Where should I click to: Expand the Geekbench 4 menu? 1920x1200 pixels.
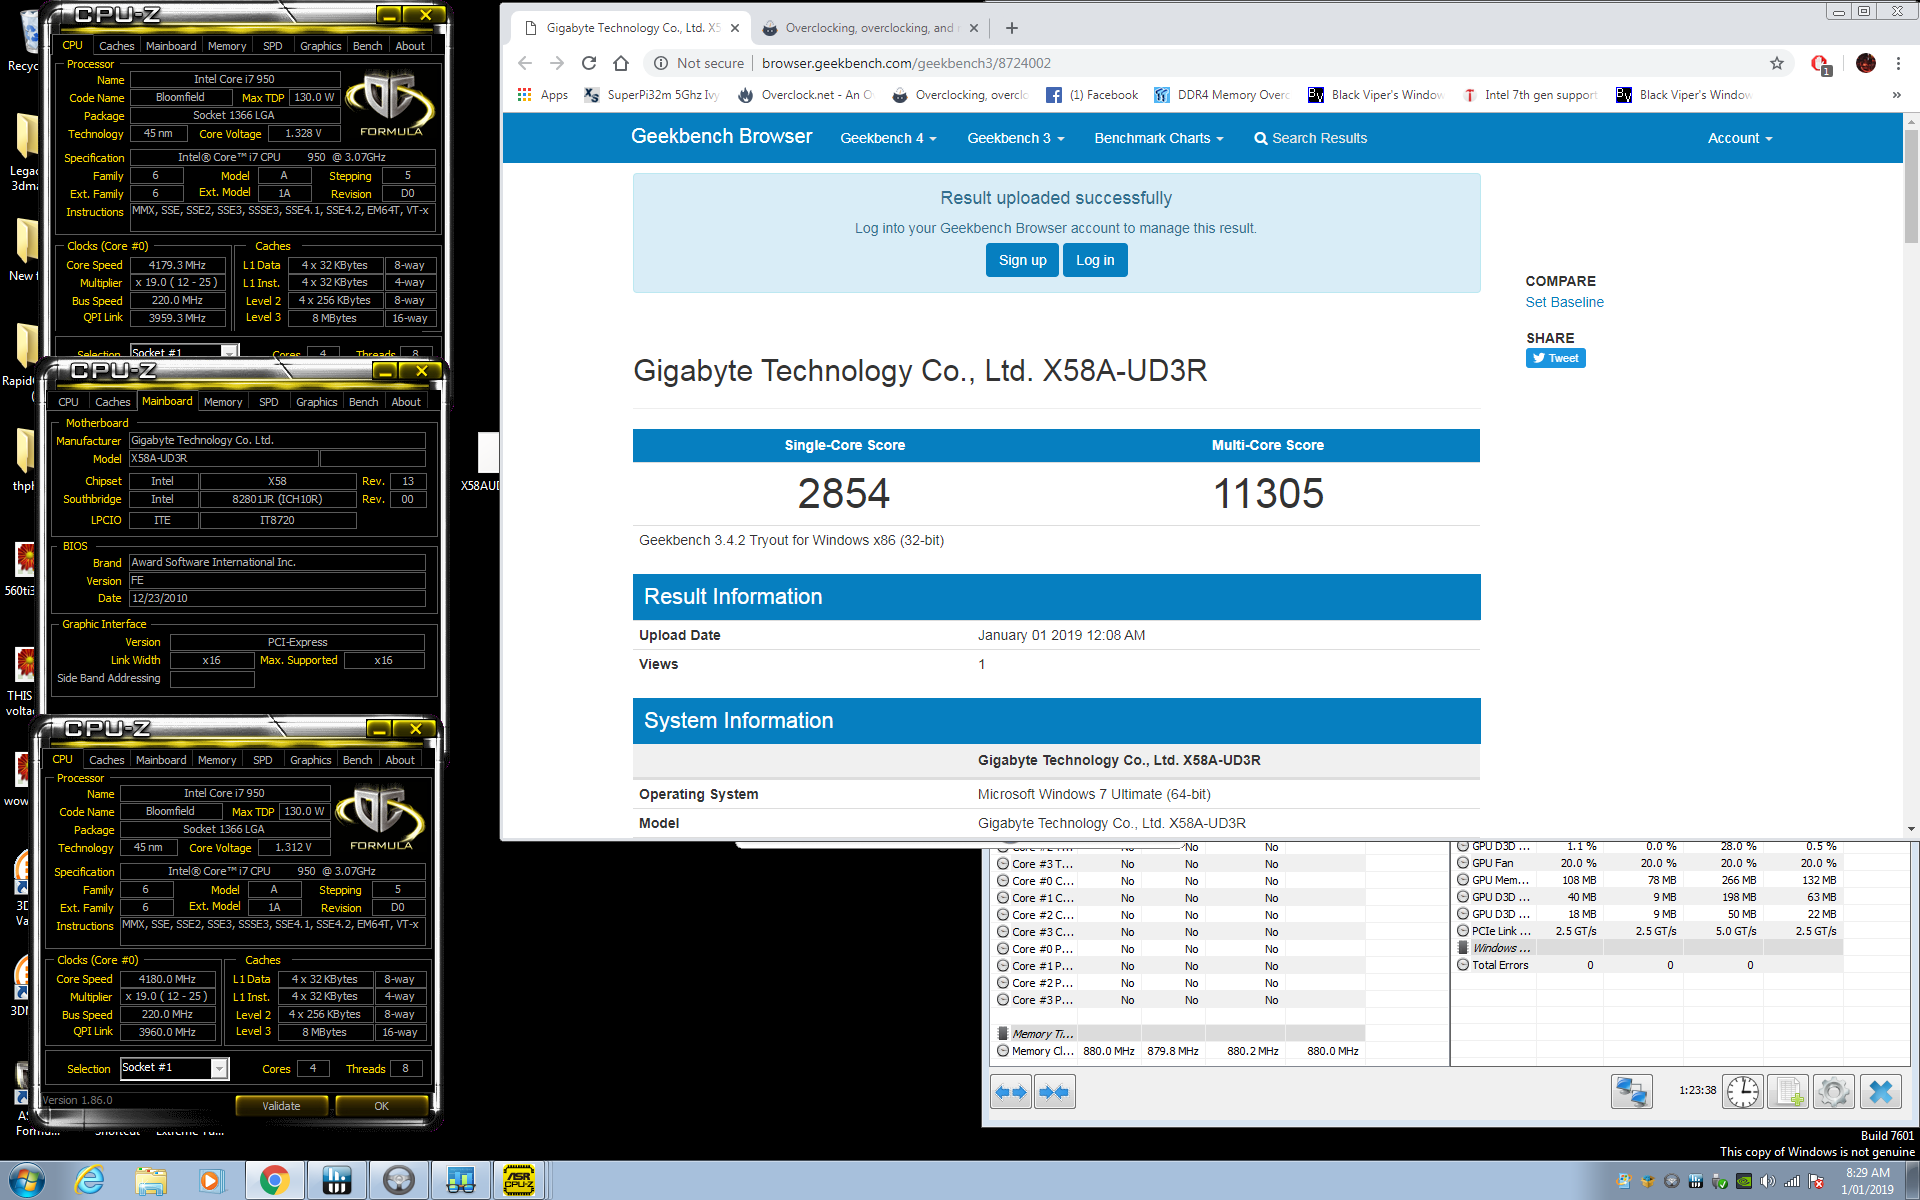pyautogui.click(x=888, y=138)
